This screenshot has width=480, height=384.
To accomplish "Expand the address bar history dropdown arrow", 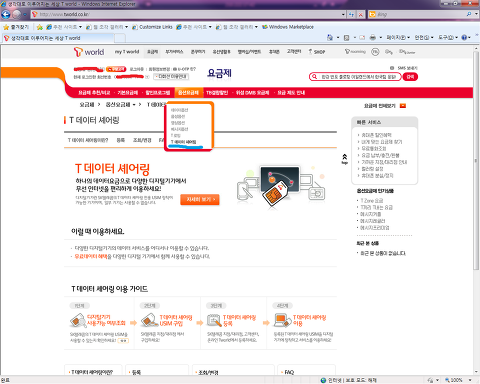I will (343, 14).
